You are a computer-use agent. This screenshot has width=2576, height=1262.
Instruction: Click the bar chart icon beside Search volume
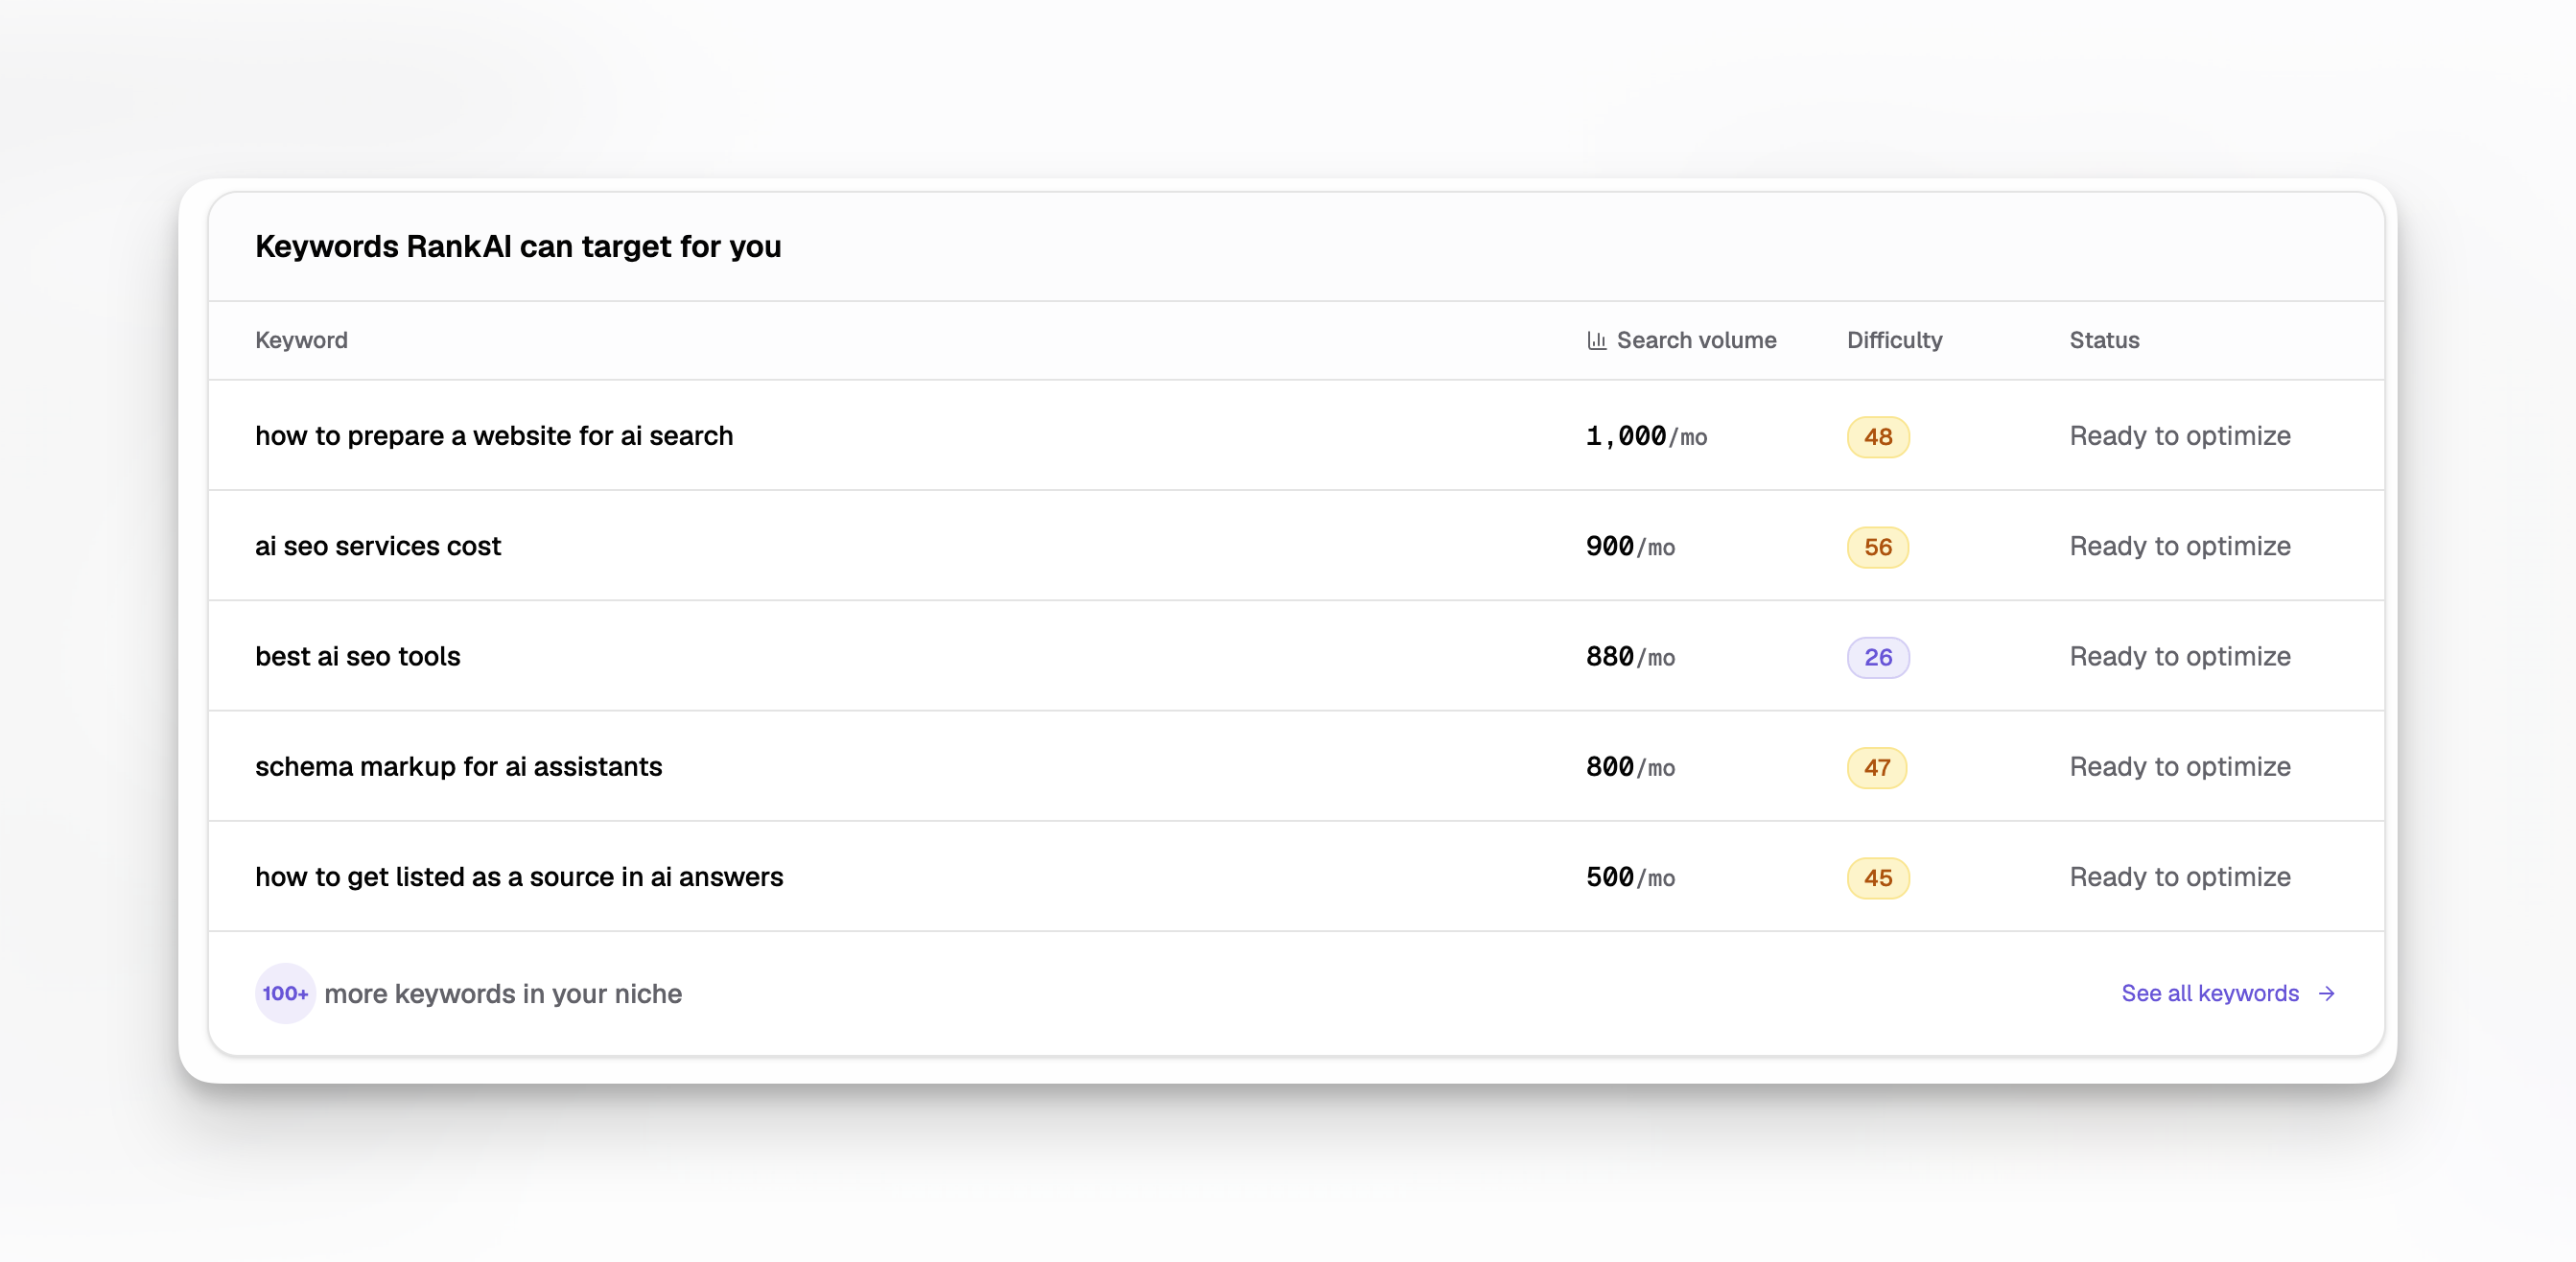1597,341
